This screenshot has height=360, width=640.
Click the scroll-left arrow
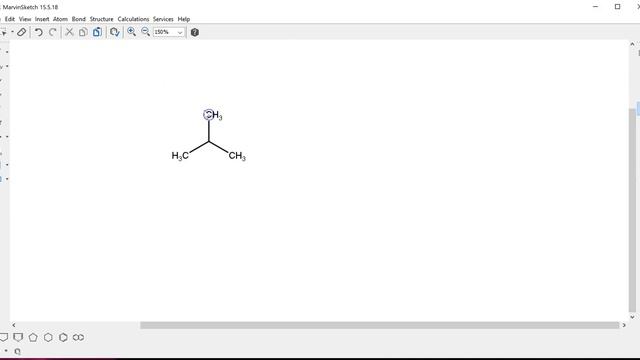tap(14, 325)
